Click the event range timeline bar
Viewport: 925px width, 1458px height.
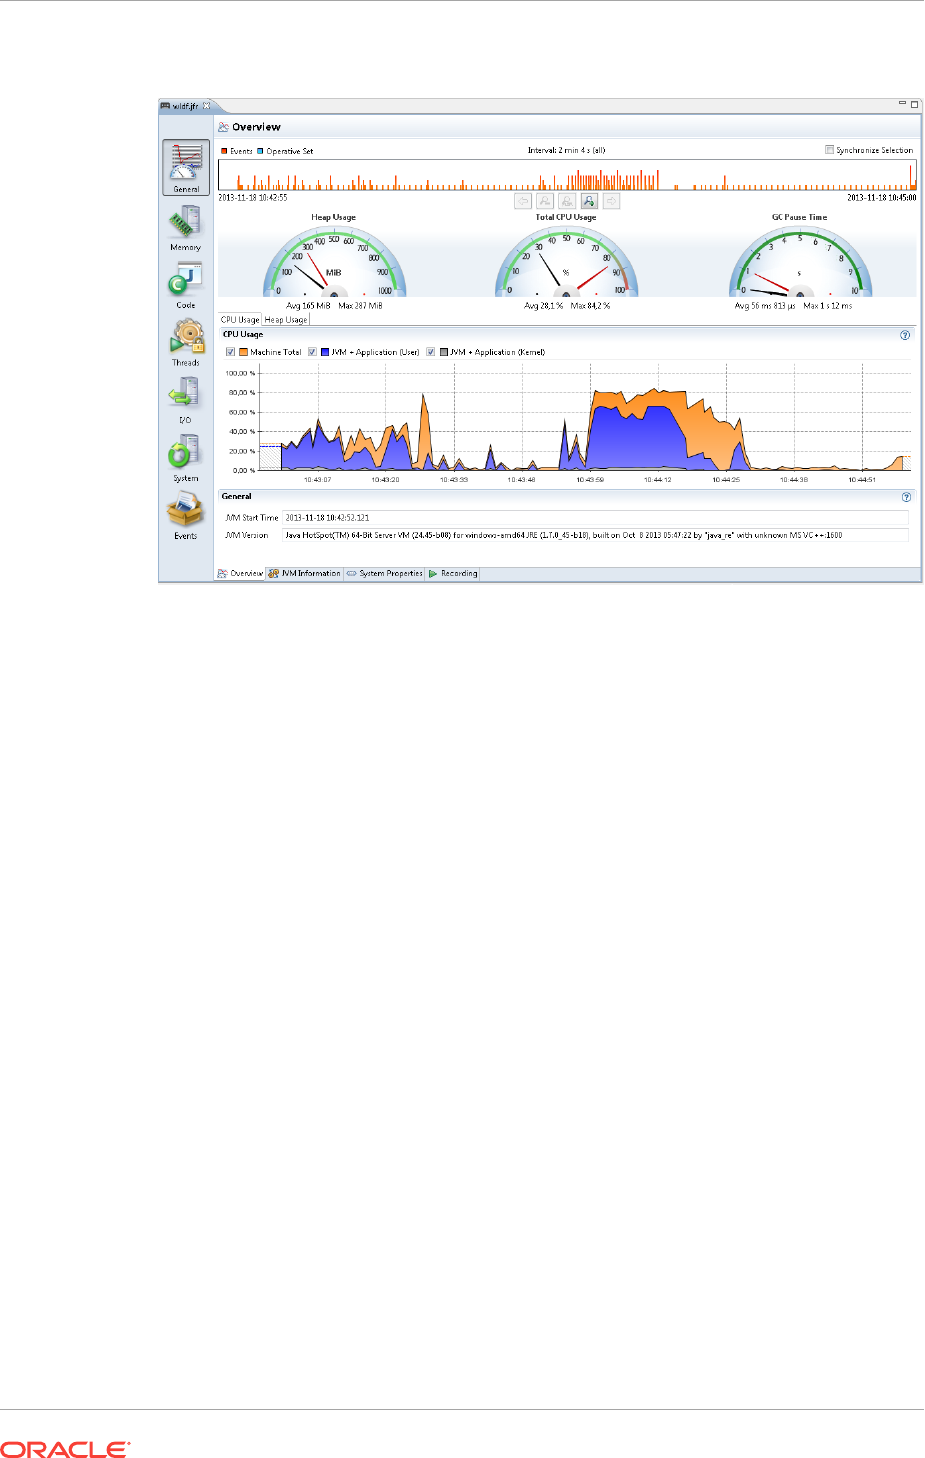tap(567, 175)
